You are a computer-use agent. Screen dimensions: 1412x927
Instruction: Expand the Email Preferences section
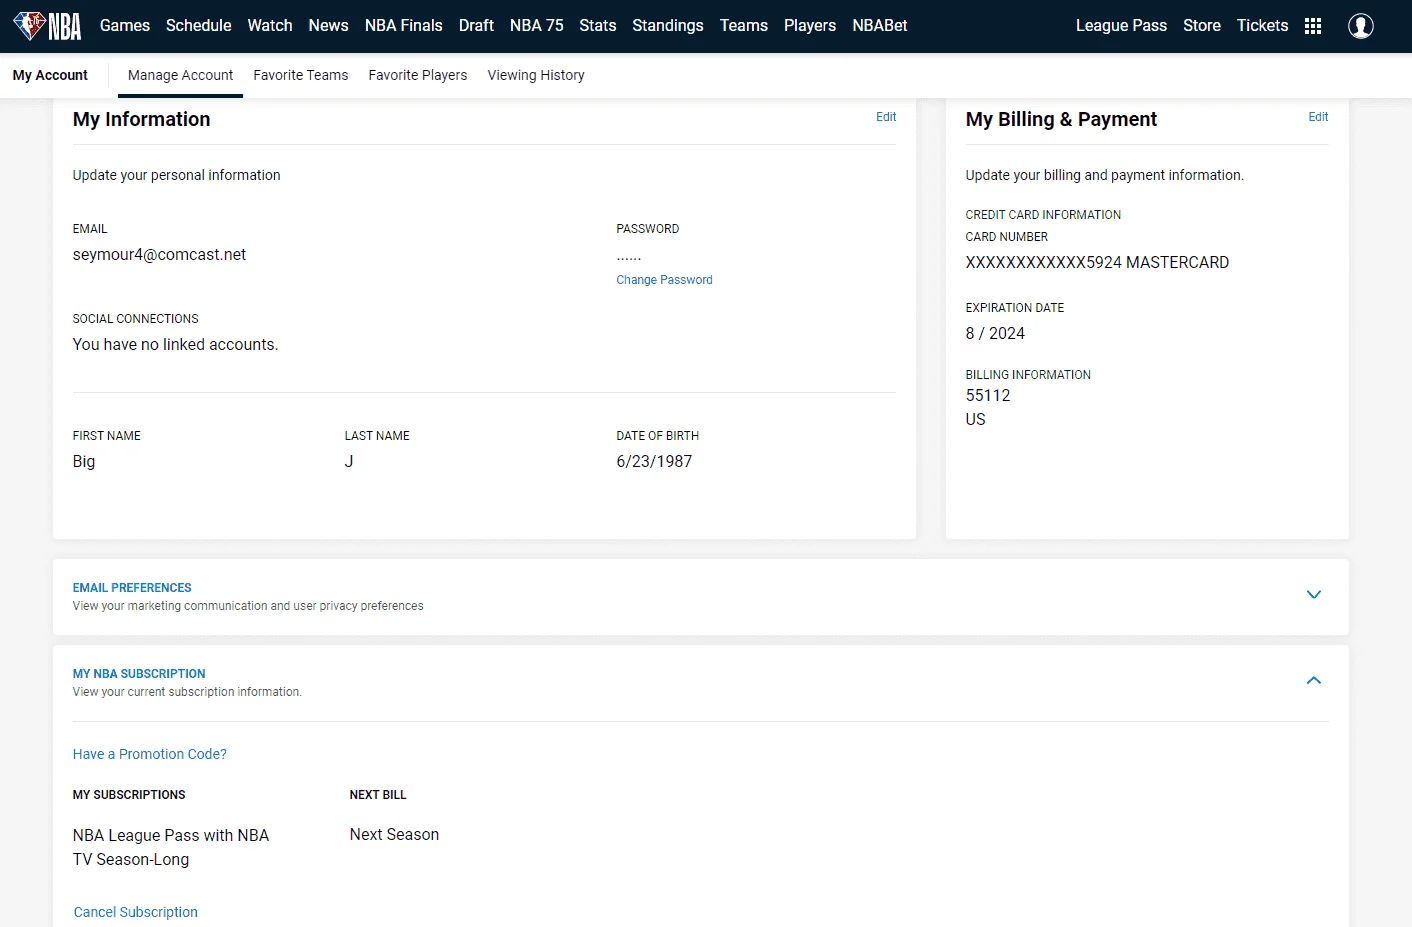(1314, 595)
